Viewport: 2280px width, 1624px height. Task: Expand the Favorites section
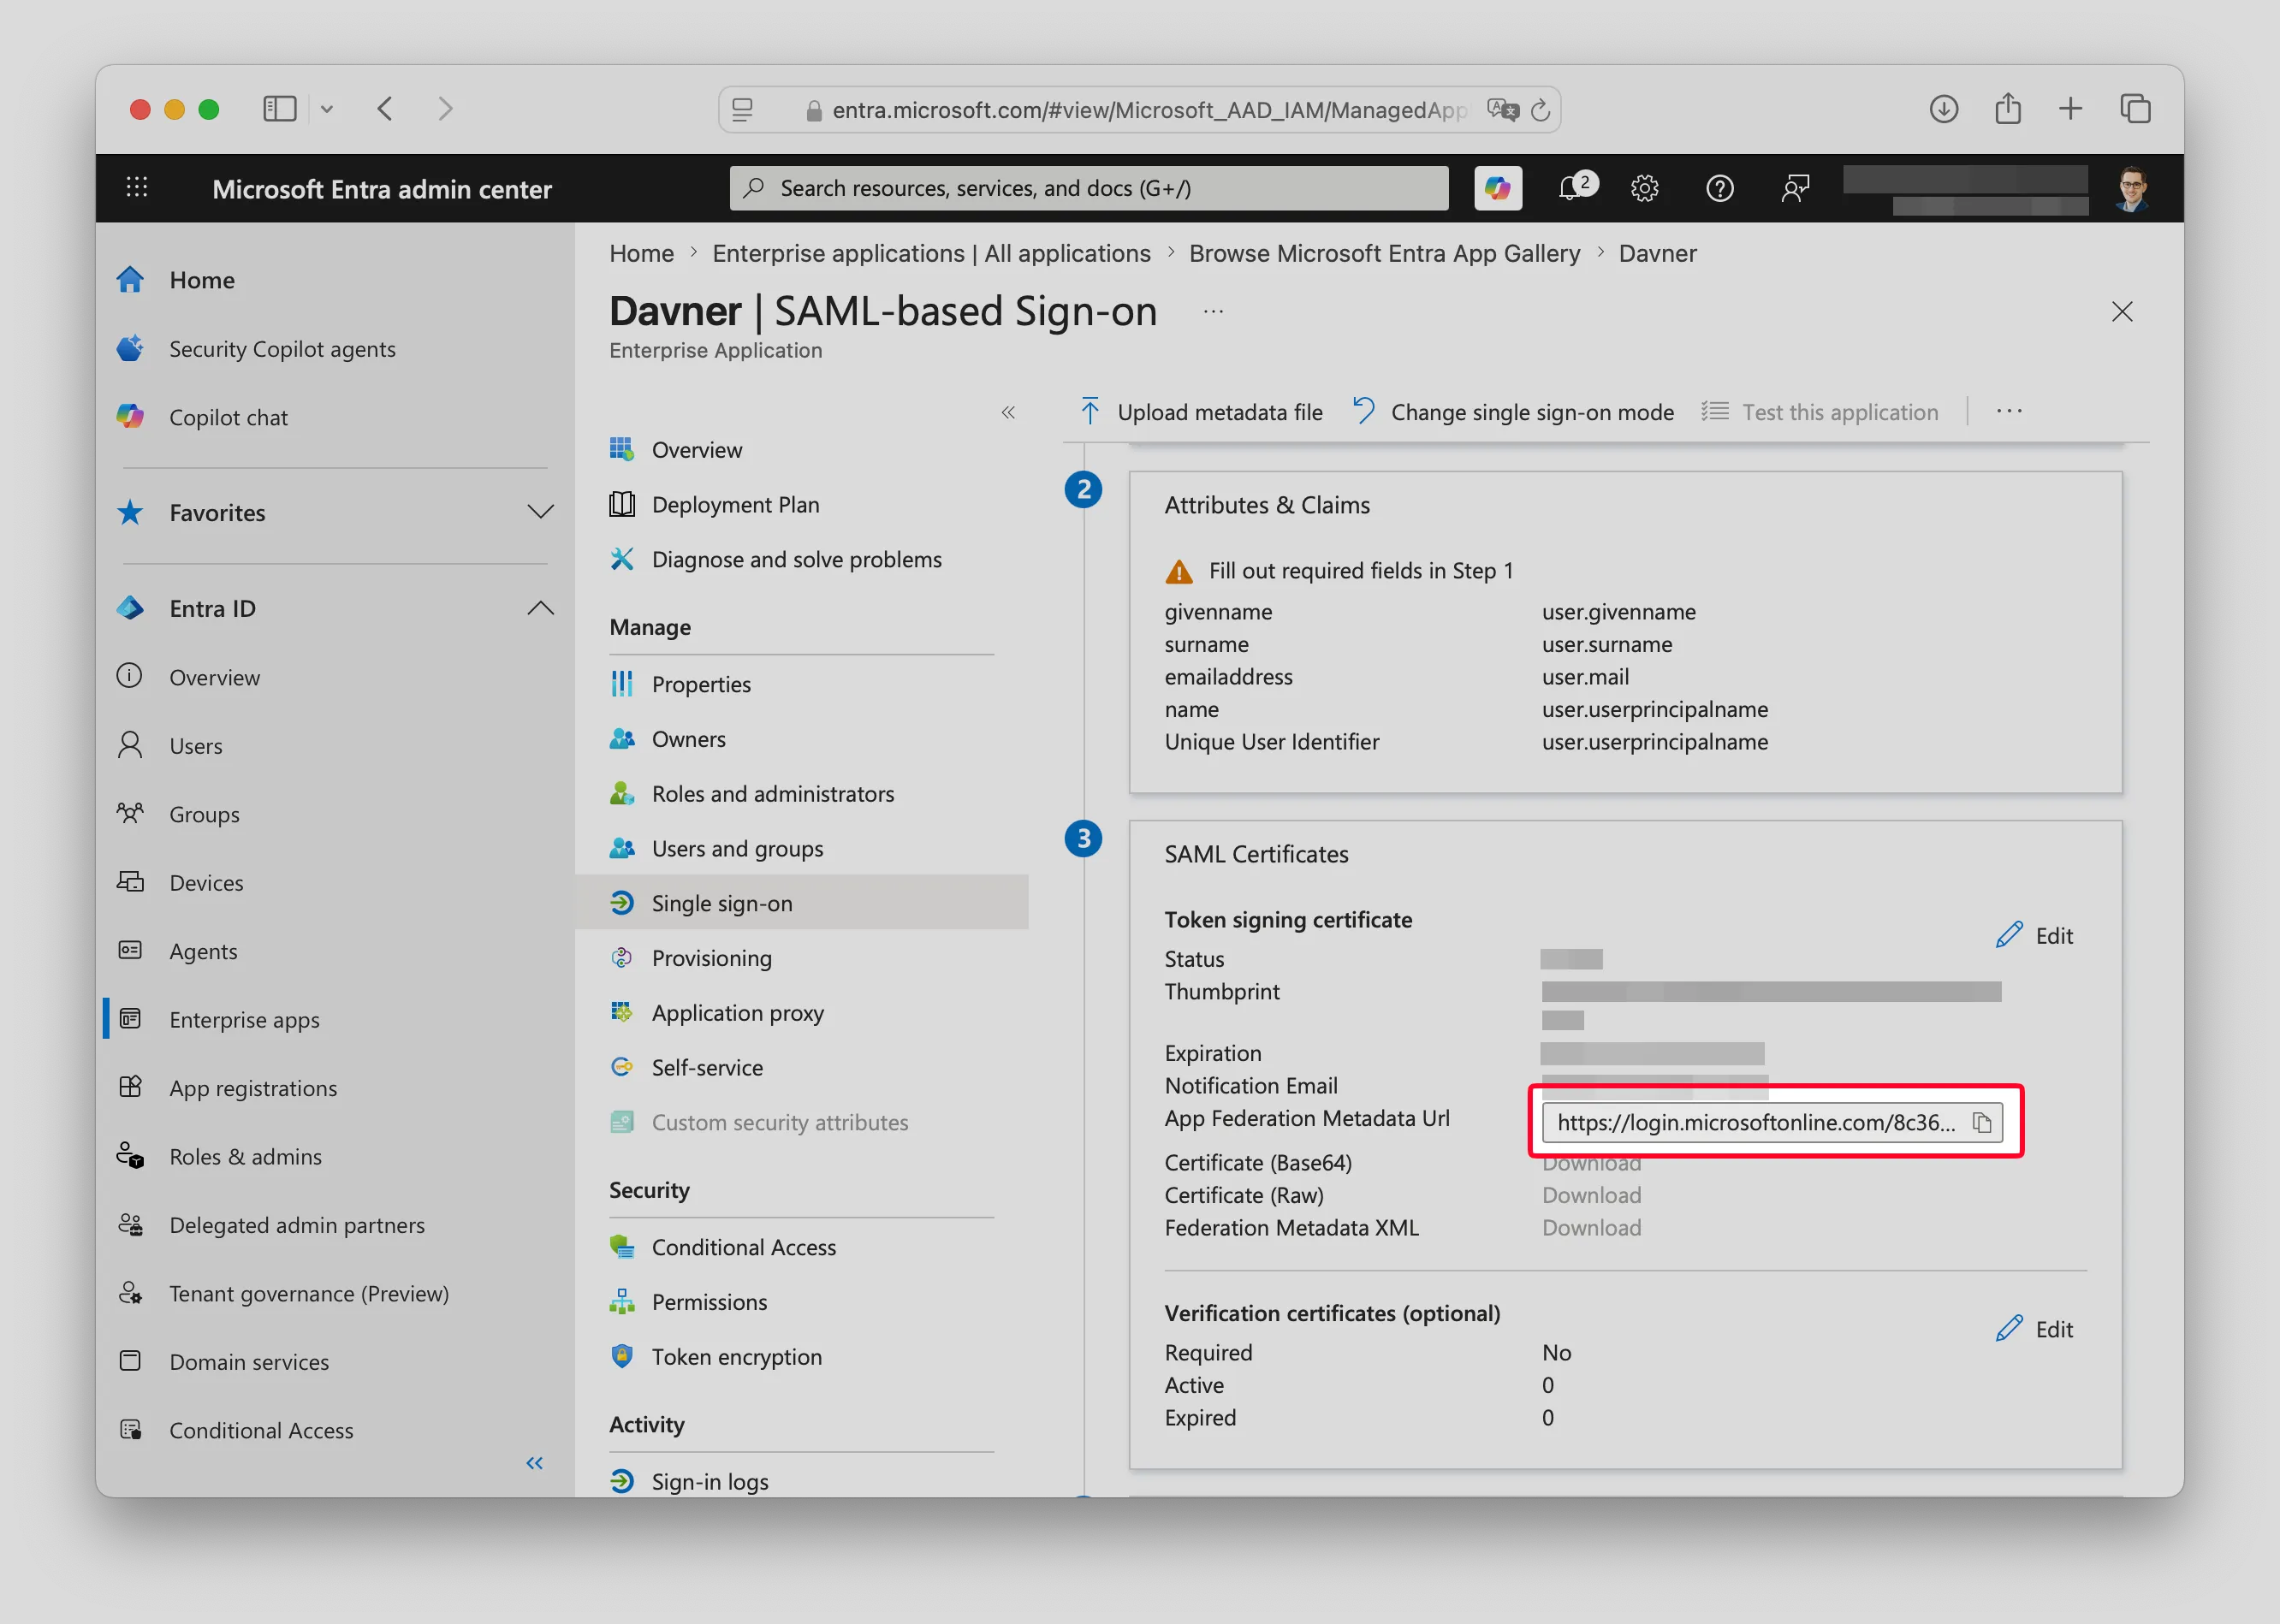coord(540,512)
